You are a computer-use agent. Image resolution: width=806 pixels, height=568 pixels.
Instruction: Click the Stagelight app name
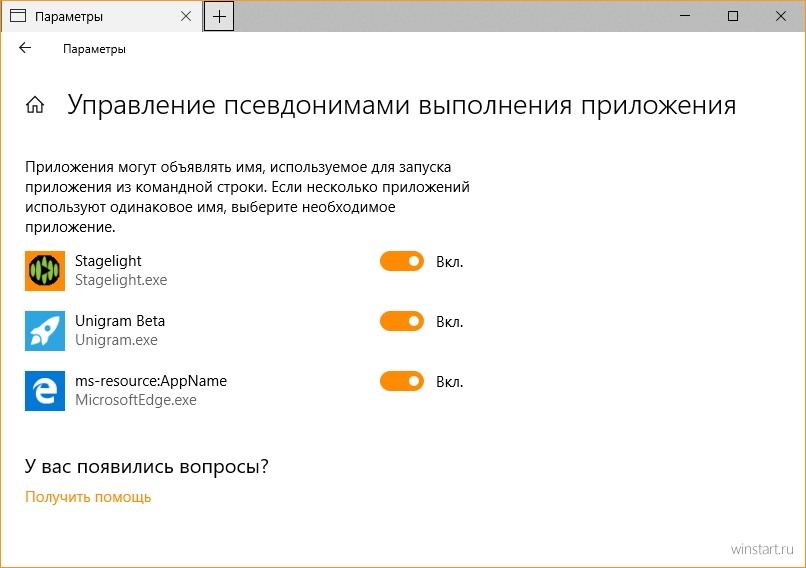point(108,261)
